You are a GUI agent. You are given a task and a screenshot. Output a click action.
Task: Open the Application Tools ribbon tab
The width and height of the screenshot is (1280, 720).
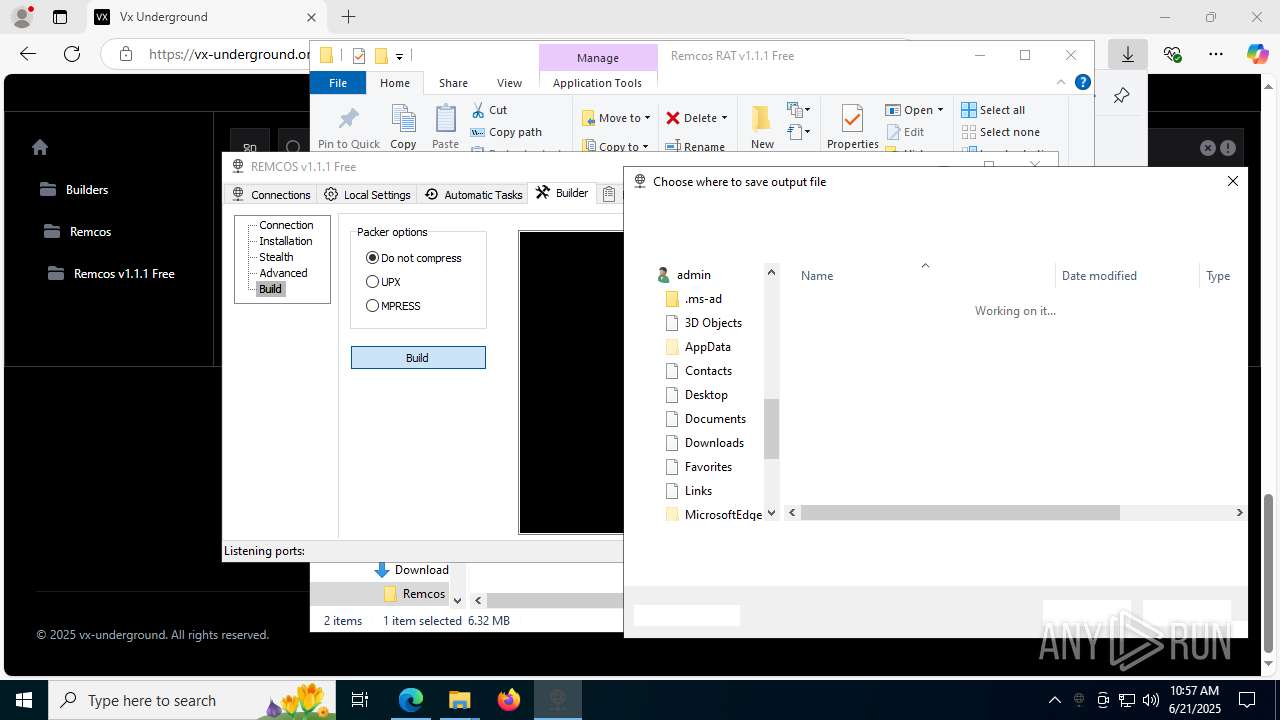click(x=597, y=83)
